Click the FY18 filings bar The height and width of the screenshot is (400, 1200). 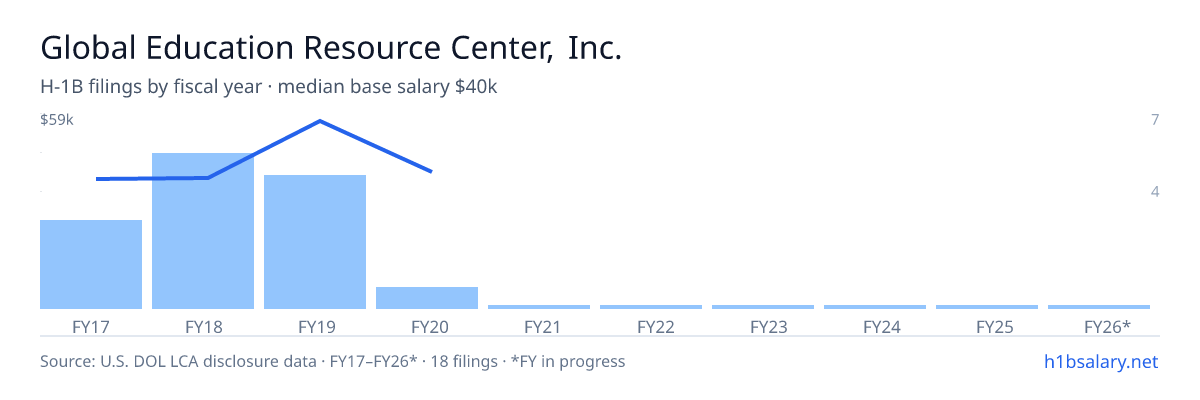point(203,231)
